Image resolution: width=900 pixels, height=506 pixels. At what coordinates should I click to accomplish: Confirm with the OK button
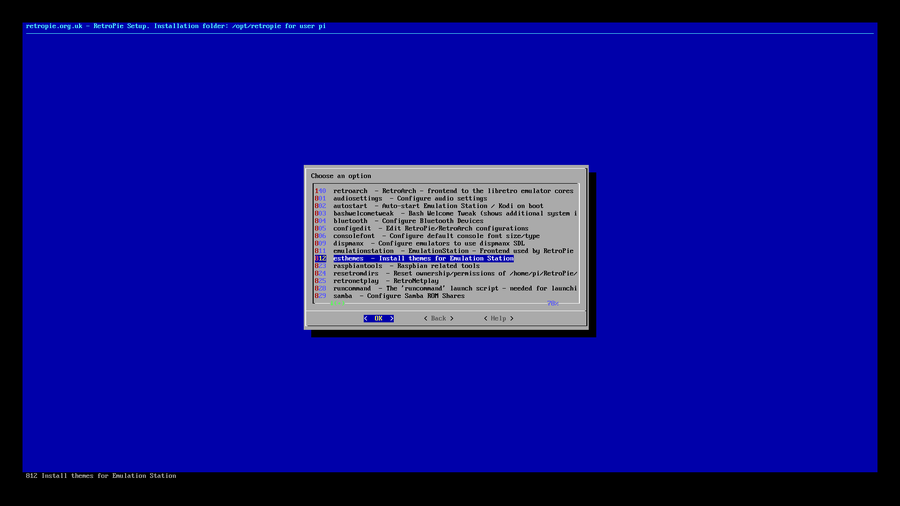(x=378, y=318)
